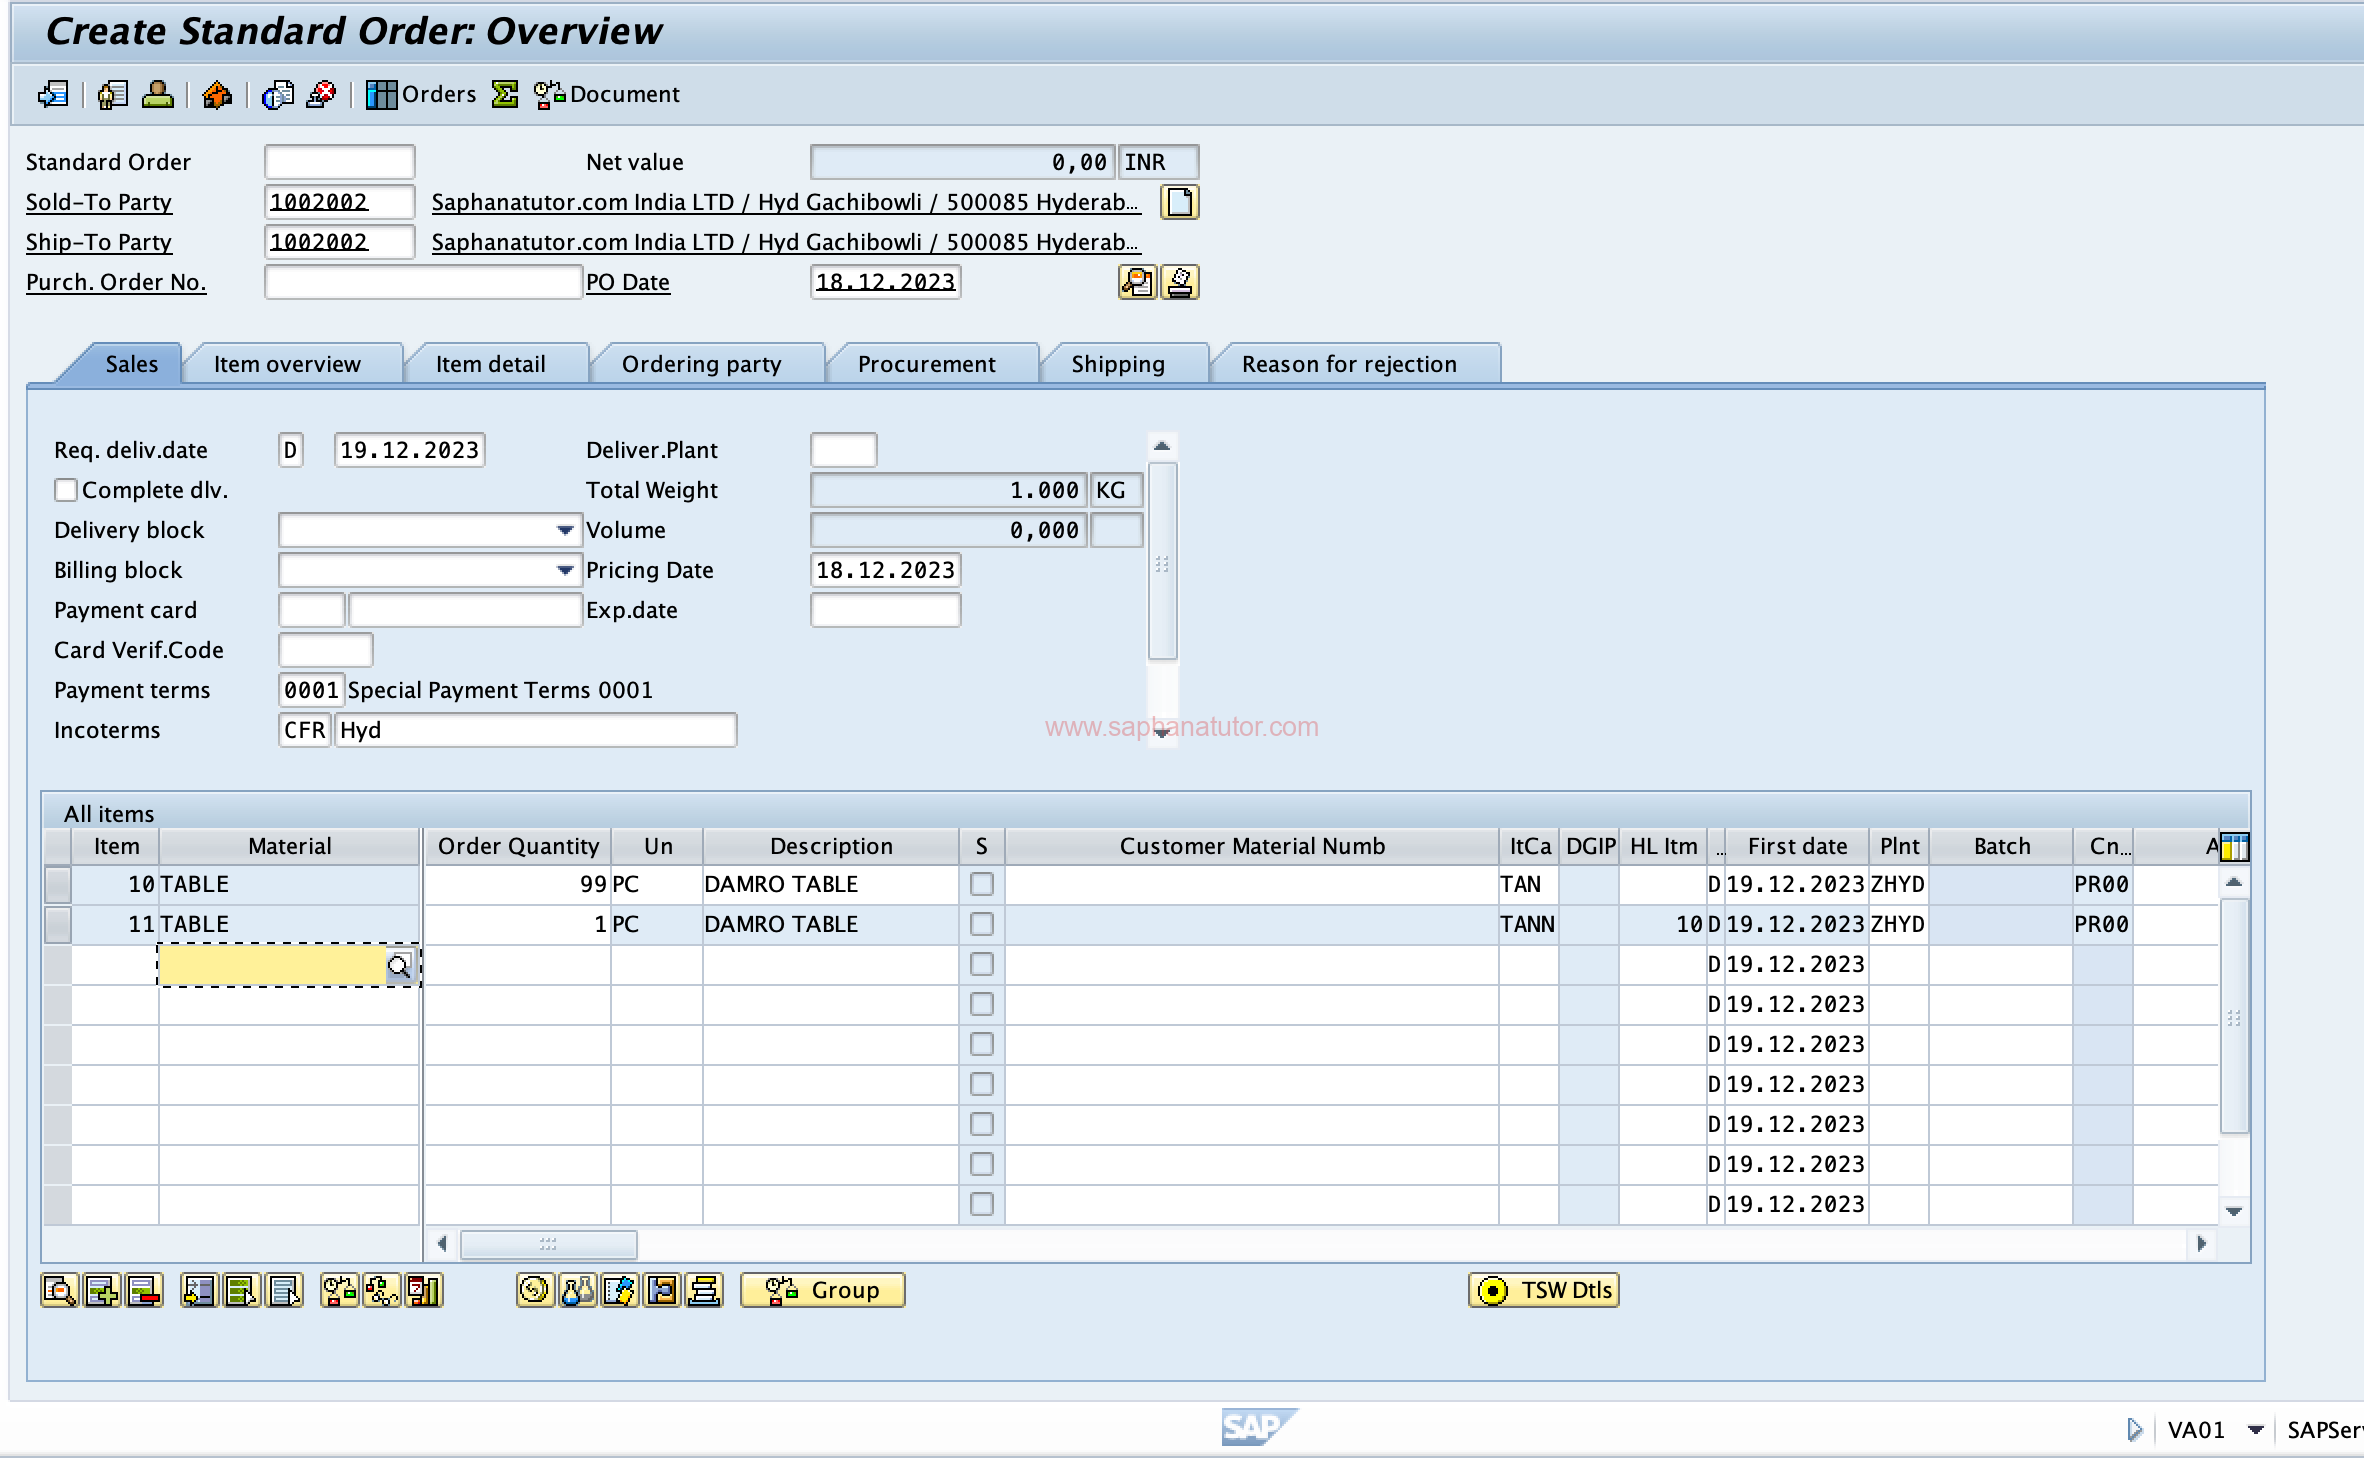Screen dimensions: 2364x1458
Task: Click the reject document stamp icon
Action: pos(321,94)
